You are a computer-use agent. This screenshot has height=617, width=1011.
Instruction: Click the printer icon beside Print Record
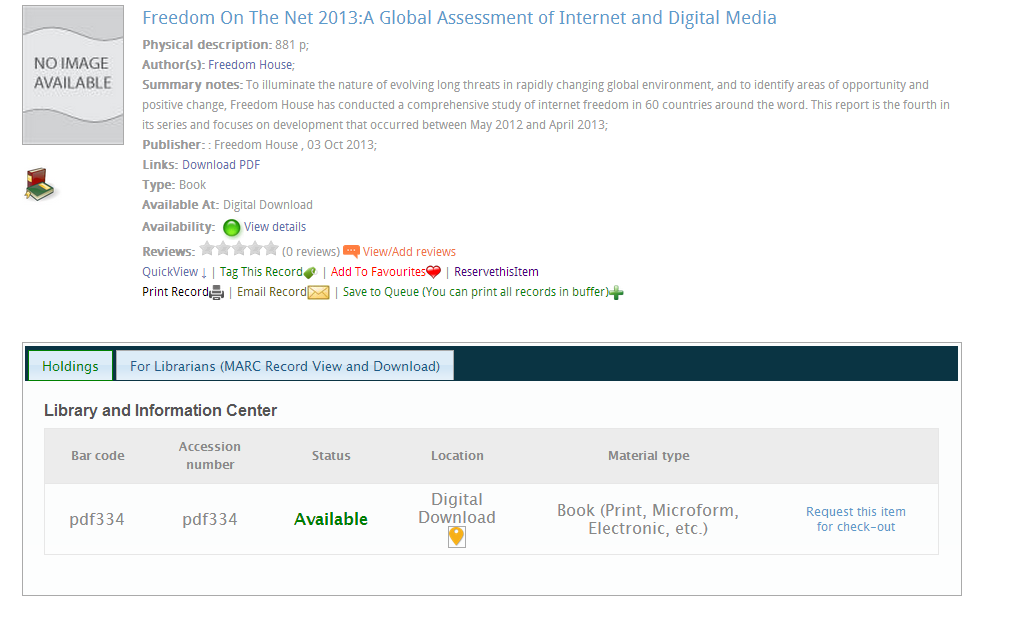coord(217,293)
